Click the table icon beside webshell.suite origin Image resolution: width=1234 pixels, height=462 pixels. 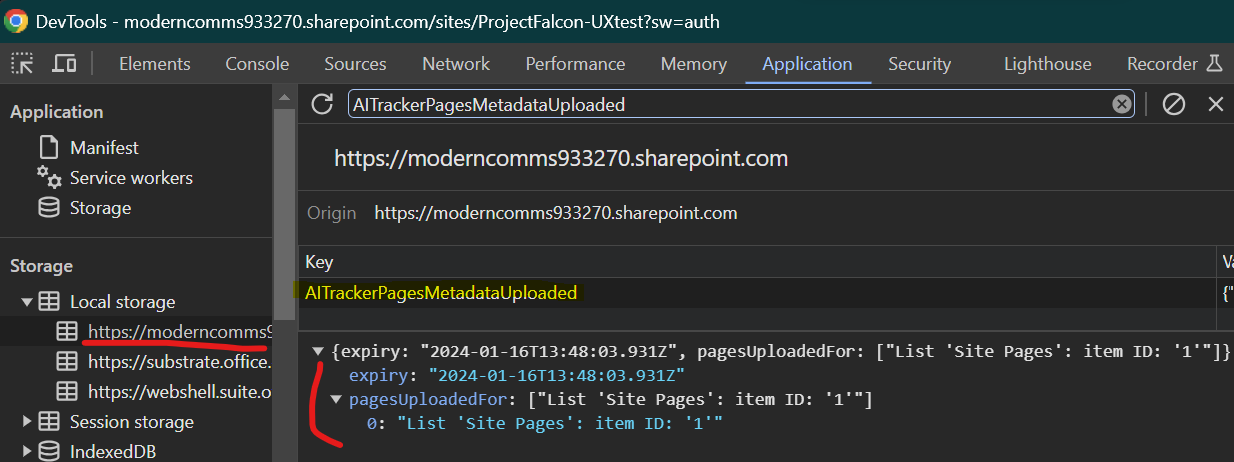tap(66, 391)
